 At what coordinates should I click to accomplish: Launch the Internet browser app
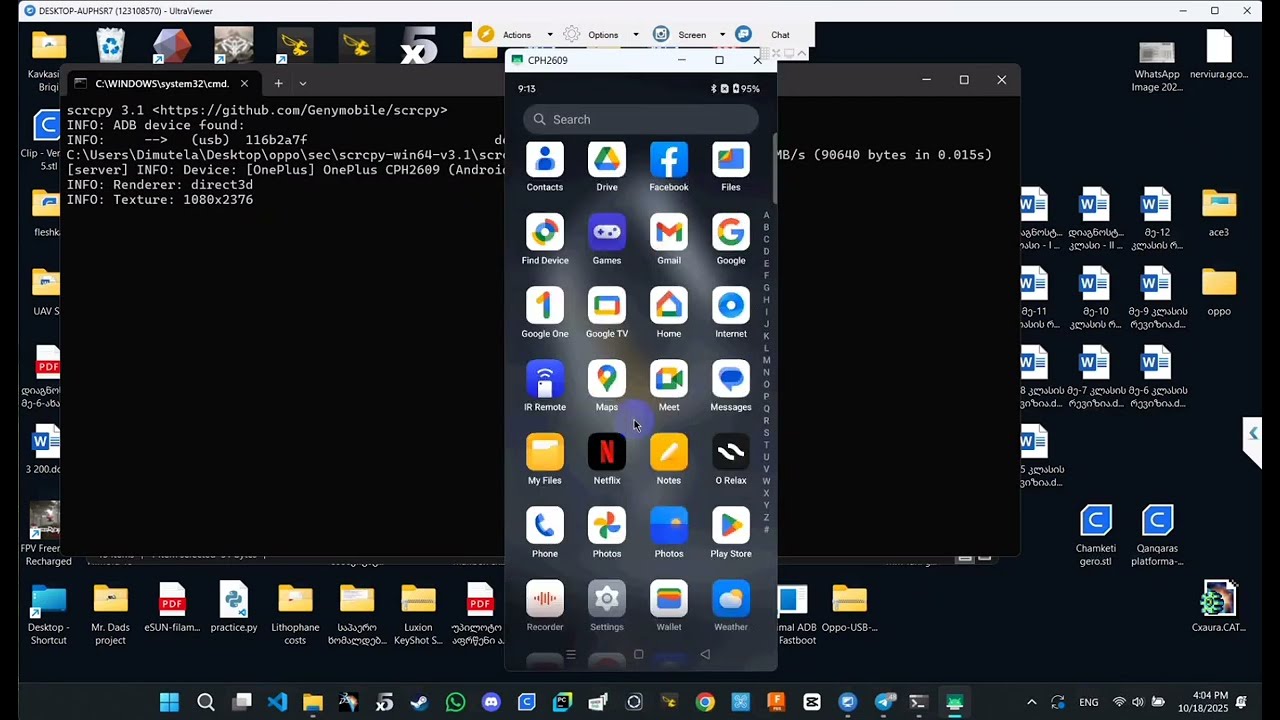[731, 312]
